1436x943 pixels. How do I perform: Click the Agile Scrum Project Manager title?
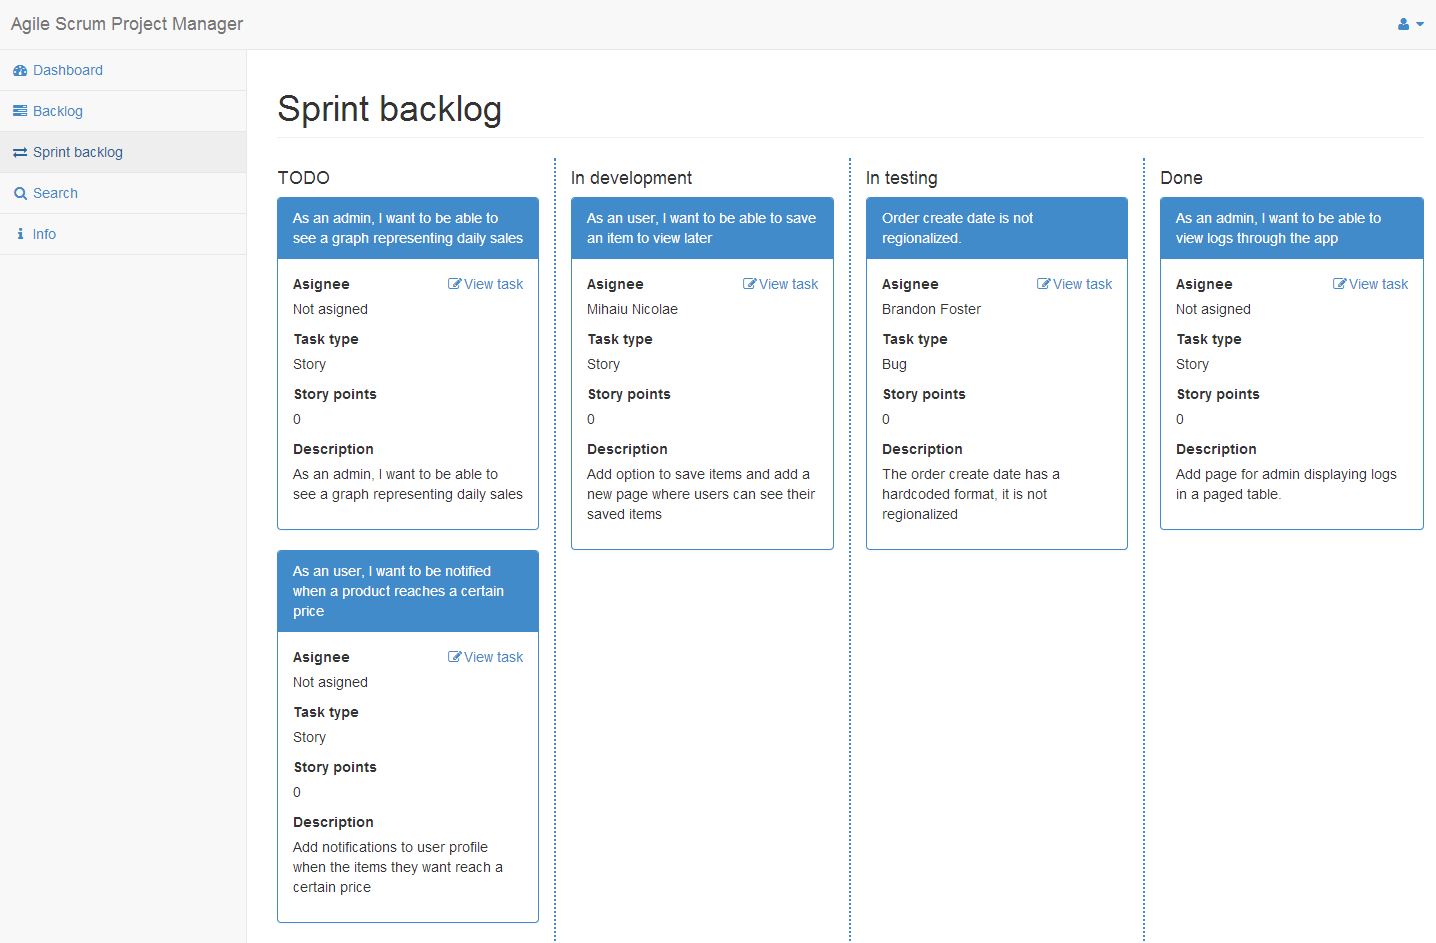127,24
